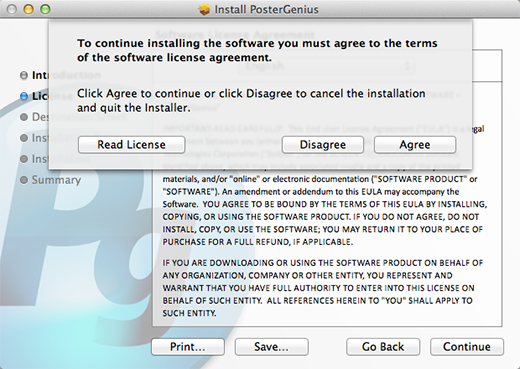Click Print... at the bottom
This screenshot has width=520, height=369.
188,347
